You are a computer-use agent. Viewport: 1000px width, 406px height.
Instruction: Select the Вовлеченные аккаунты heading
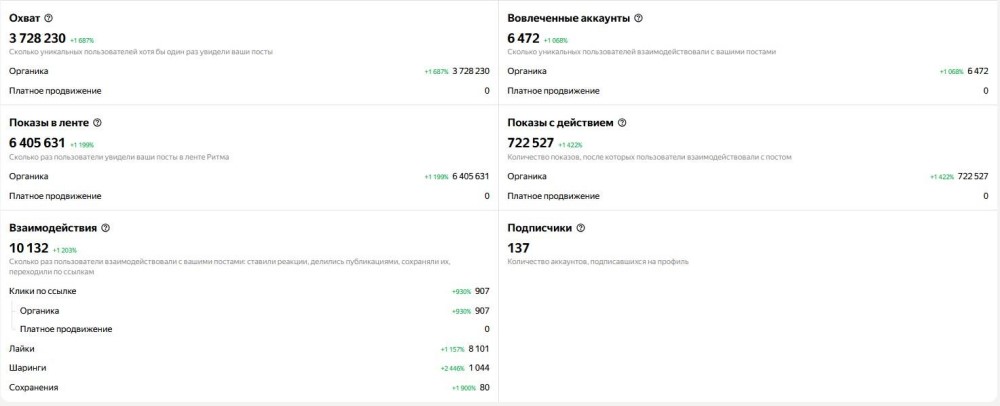[569, 18]
